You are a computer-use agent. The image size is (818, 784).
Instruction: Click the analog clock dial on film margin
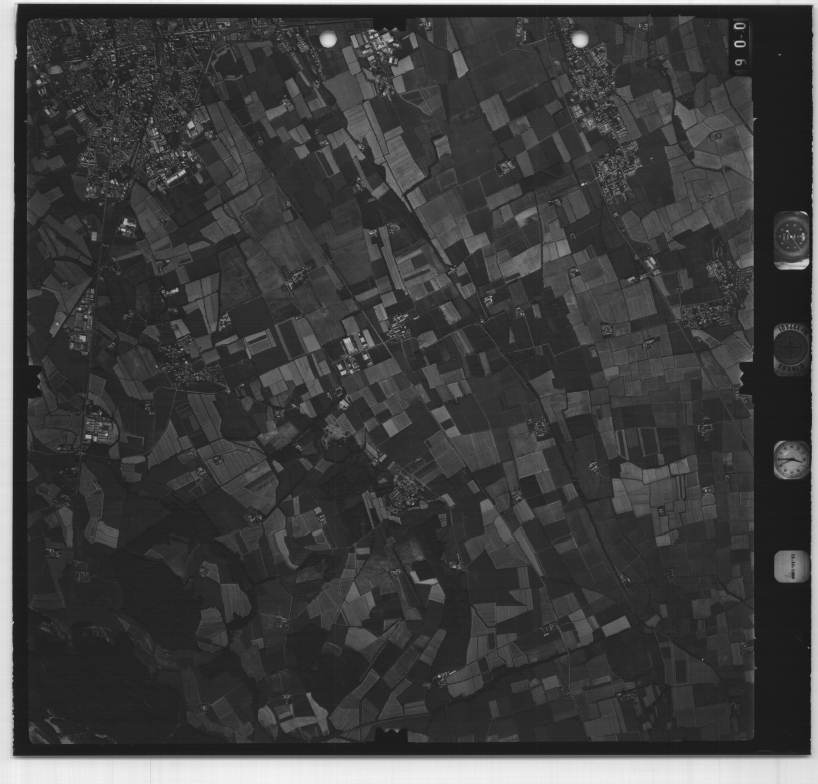(791, 460)
